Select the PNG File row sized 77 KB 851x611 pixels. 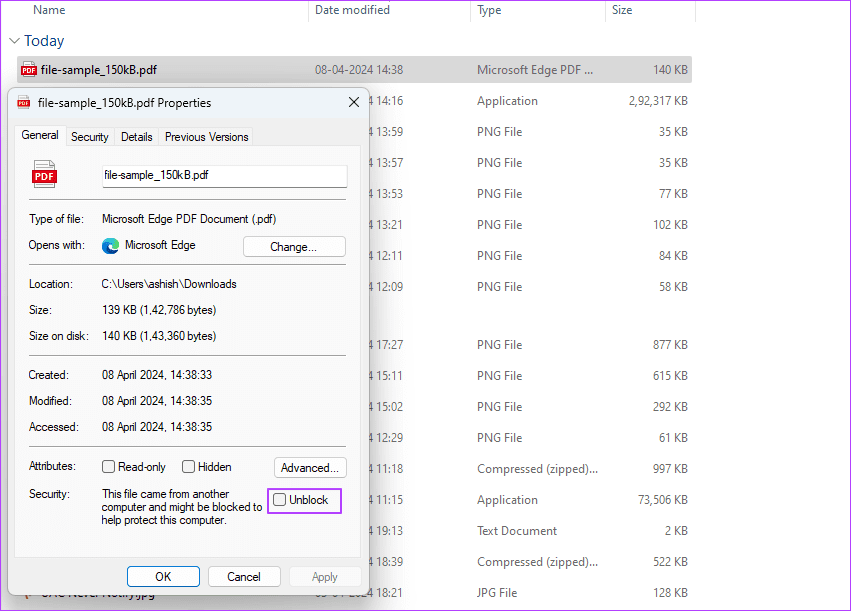530,194
